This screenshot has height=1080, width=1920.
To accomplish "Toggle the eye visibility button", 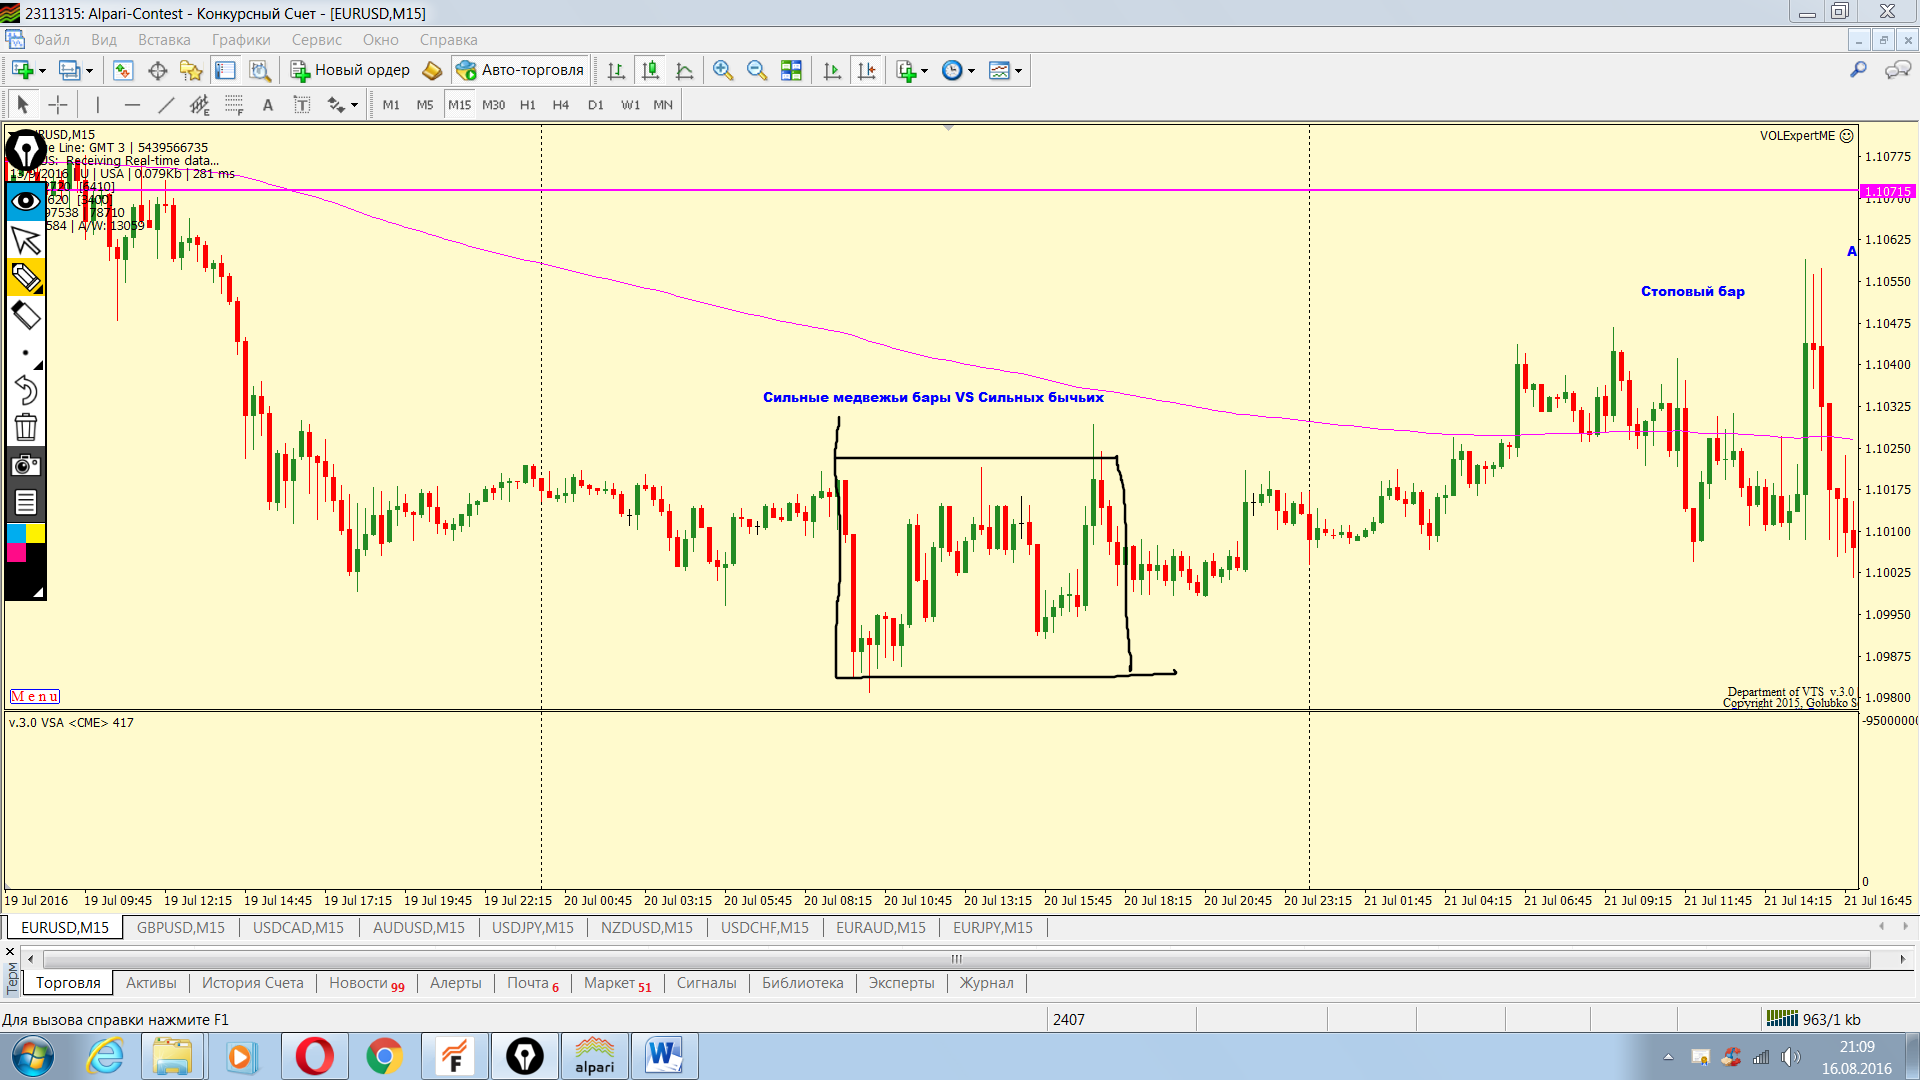I will pyautogui.click(x=25, y=201).
